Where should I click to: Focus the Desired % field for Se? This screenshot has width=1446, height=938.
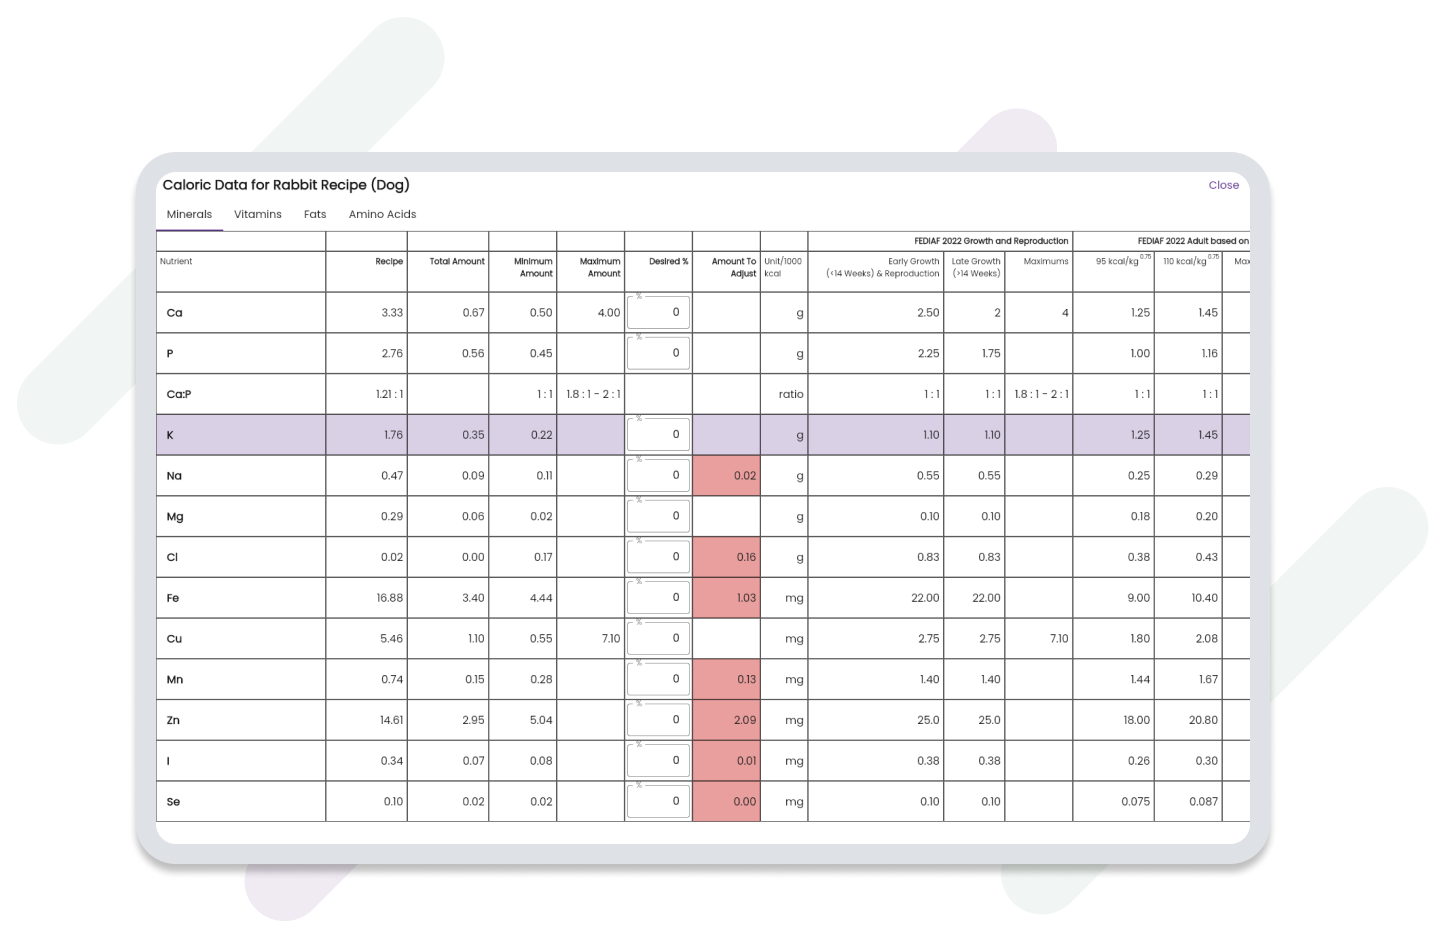(x=658, y=801)
